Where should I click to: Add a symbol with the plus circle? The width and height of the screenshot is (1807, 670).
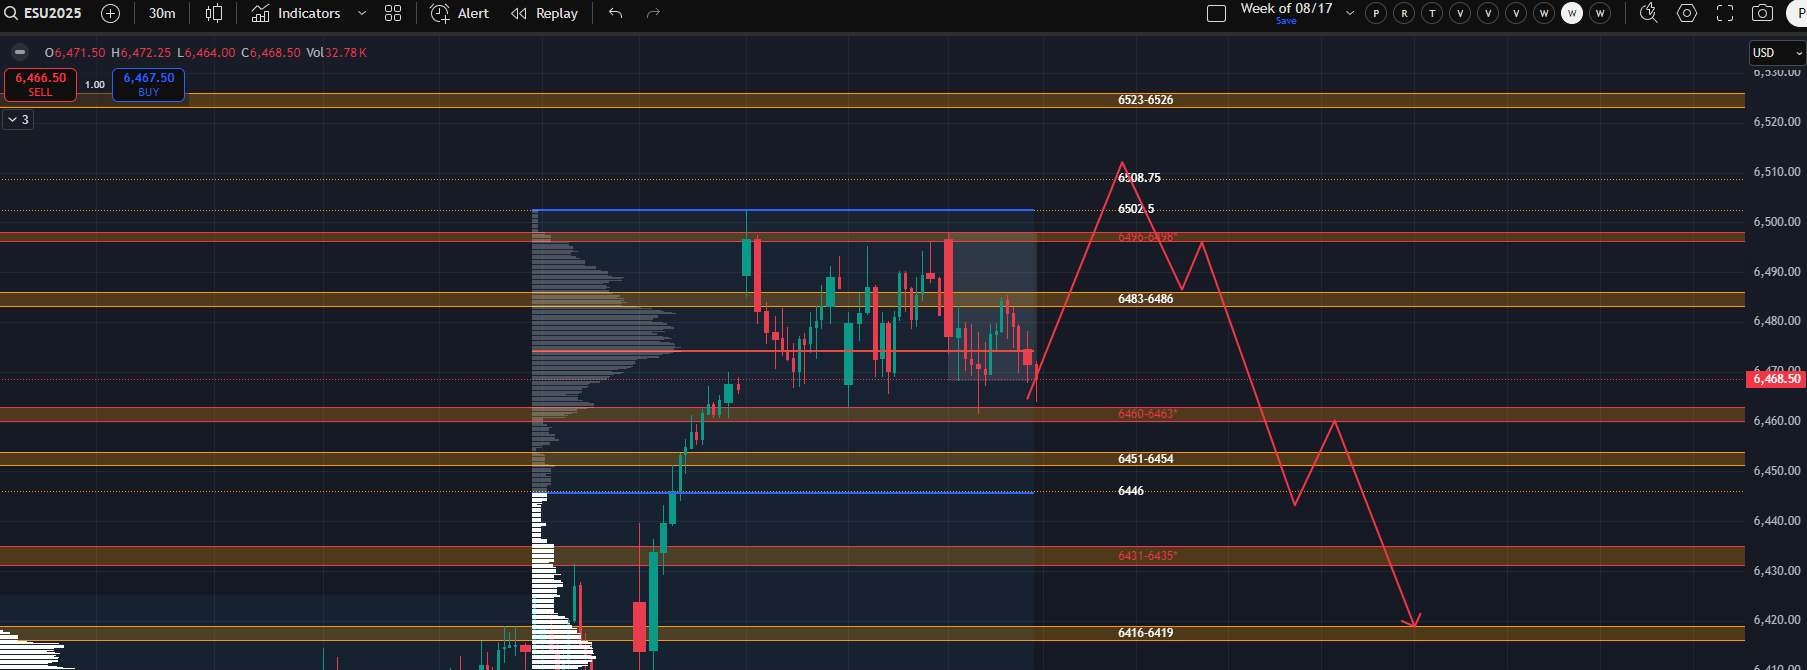pos(111,13)
